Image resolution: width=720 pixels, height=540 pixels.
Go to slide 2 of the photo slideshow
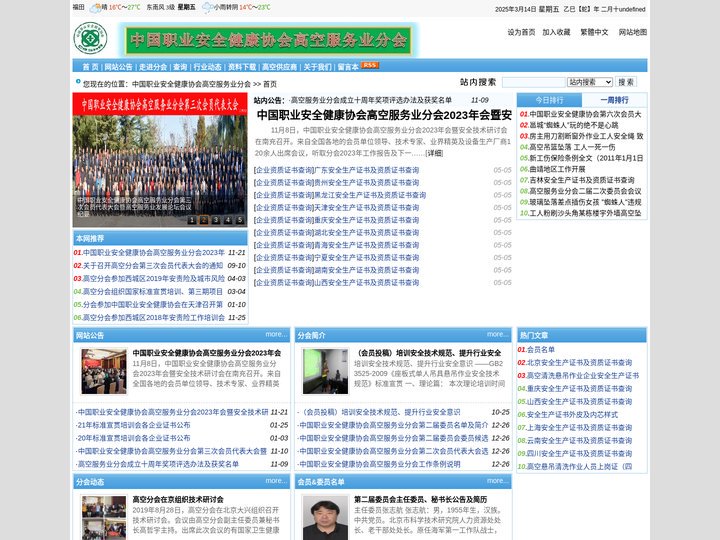(204, 220)
